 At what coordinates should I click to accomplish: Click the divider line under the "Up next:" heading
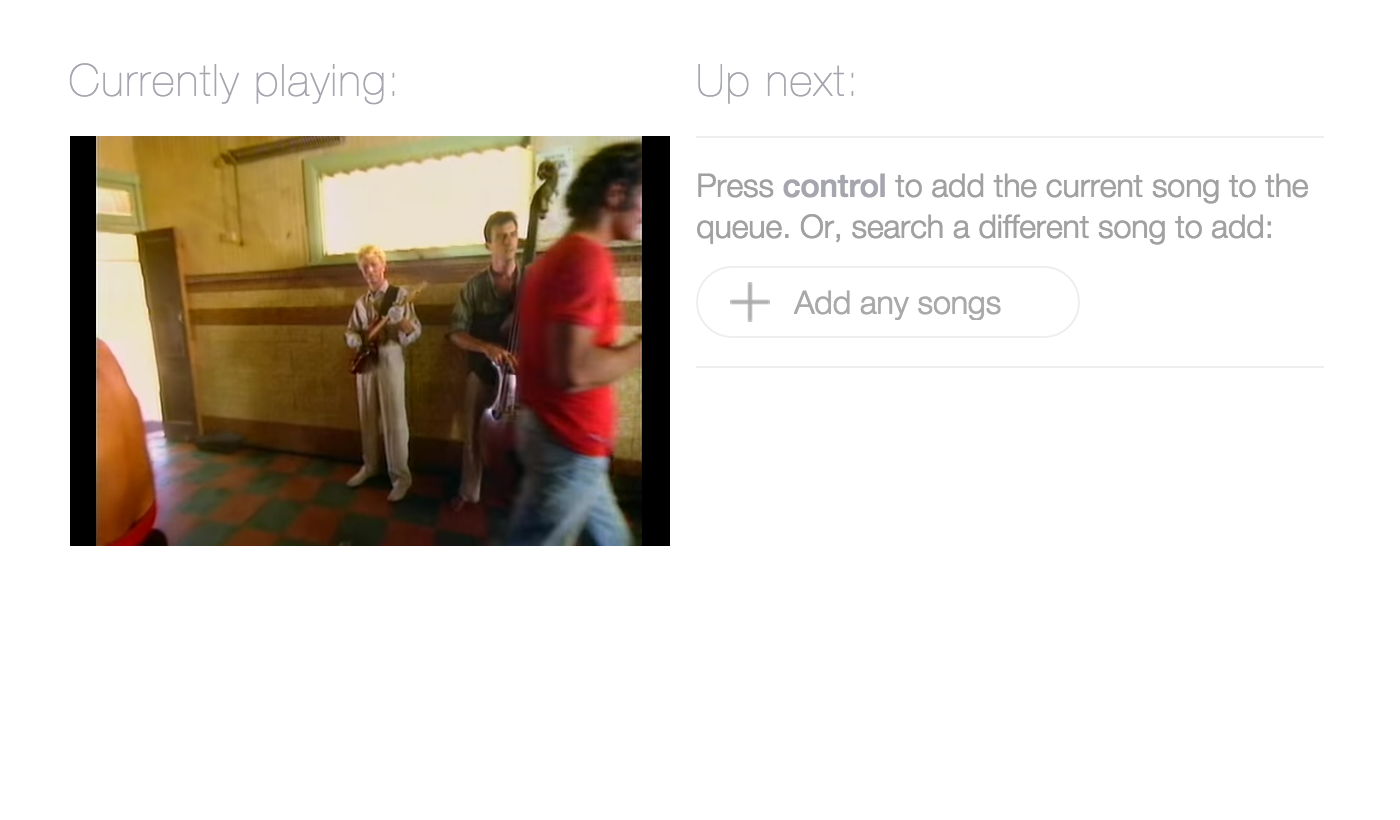pos(1010,137)
